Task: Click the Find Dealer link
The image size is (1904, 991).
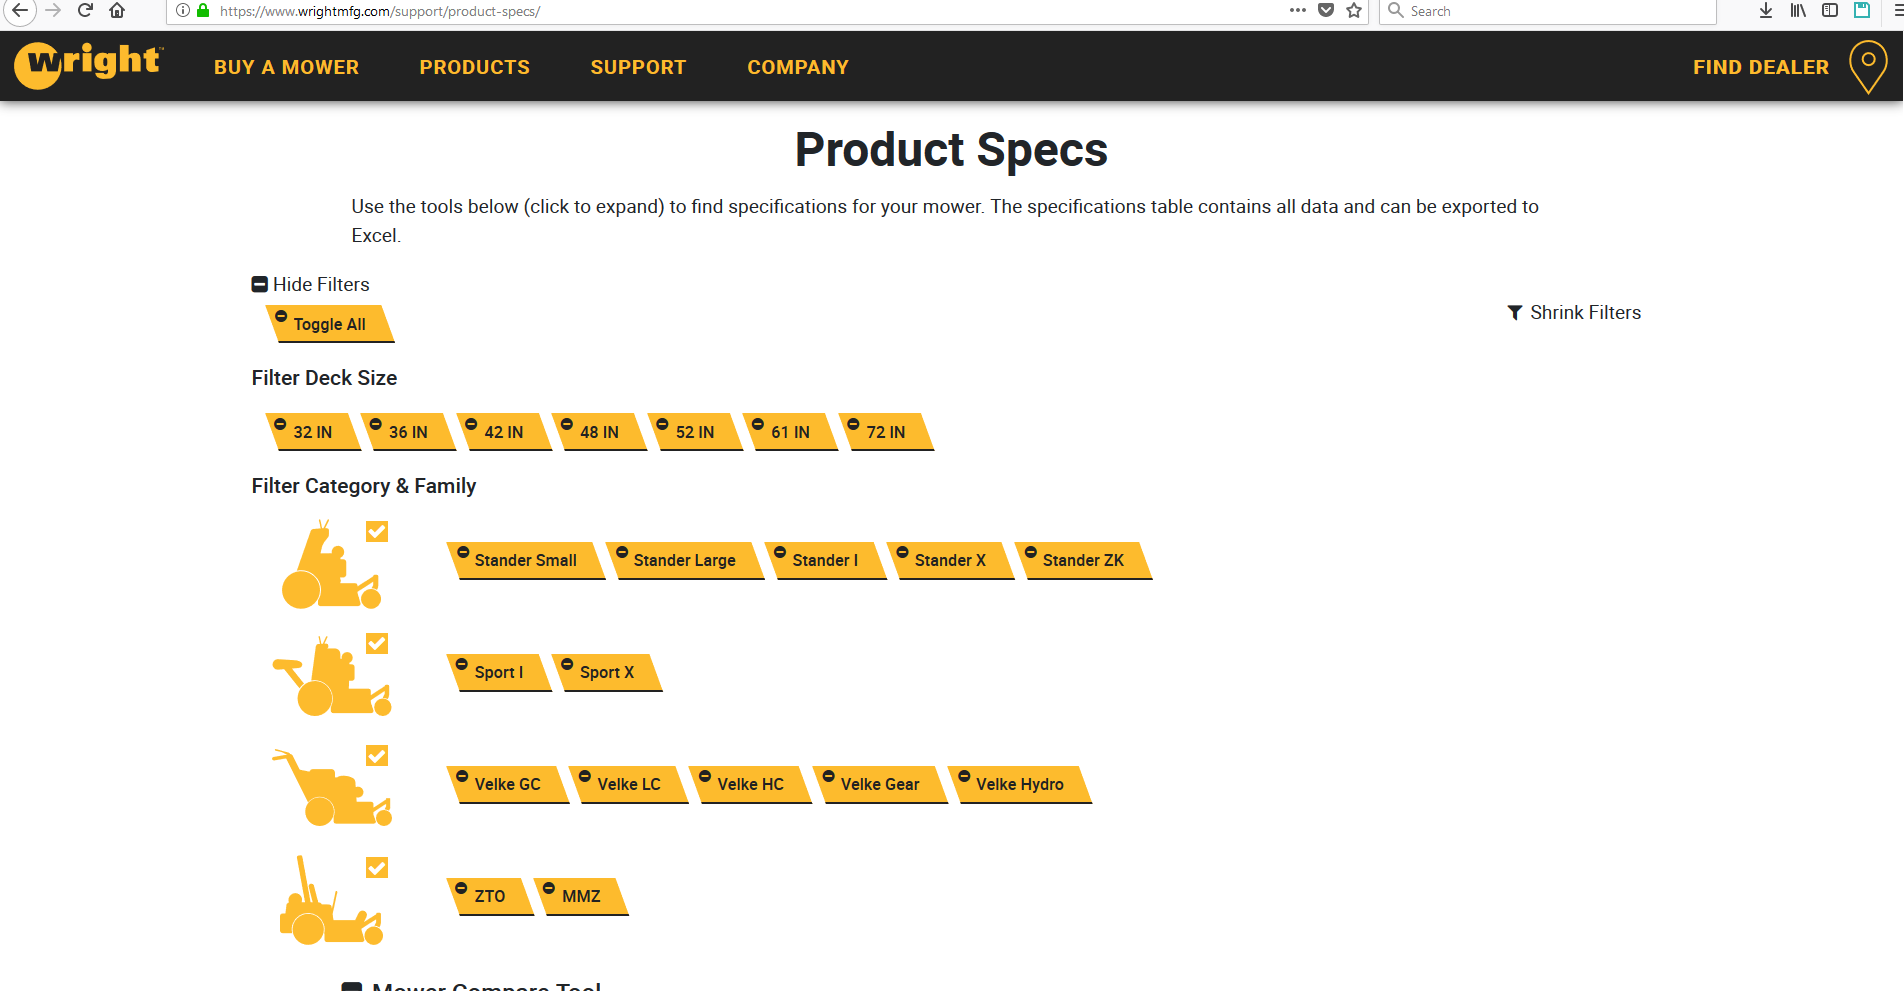Action: click(1761, 67)
